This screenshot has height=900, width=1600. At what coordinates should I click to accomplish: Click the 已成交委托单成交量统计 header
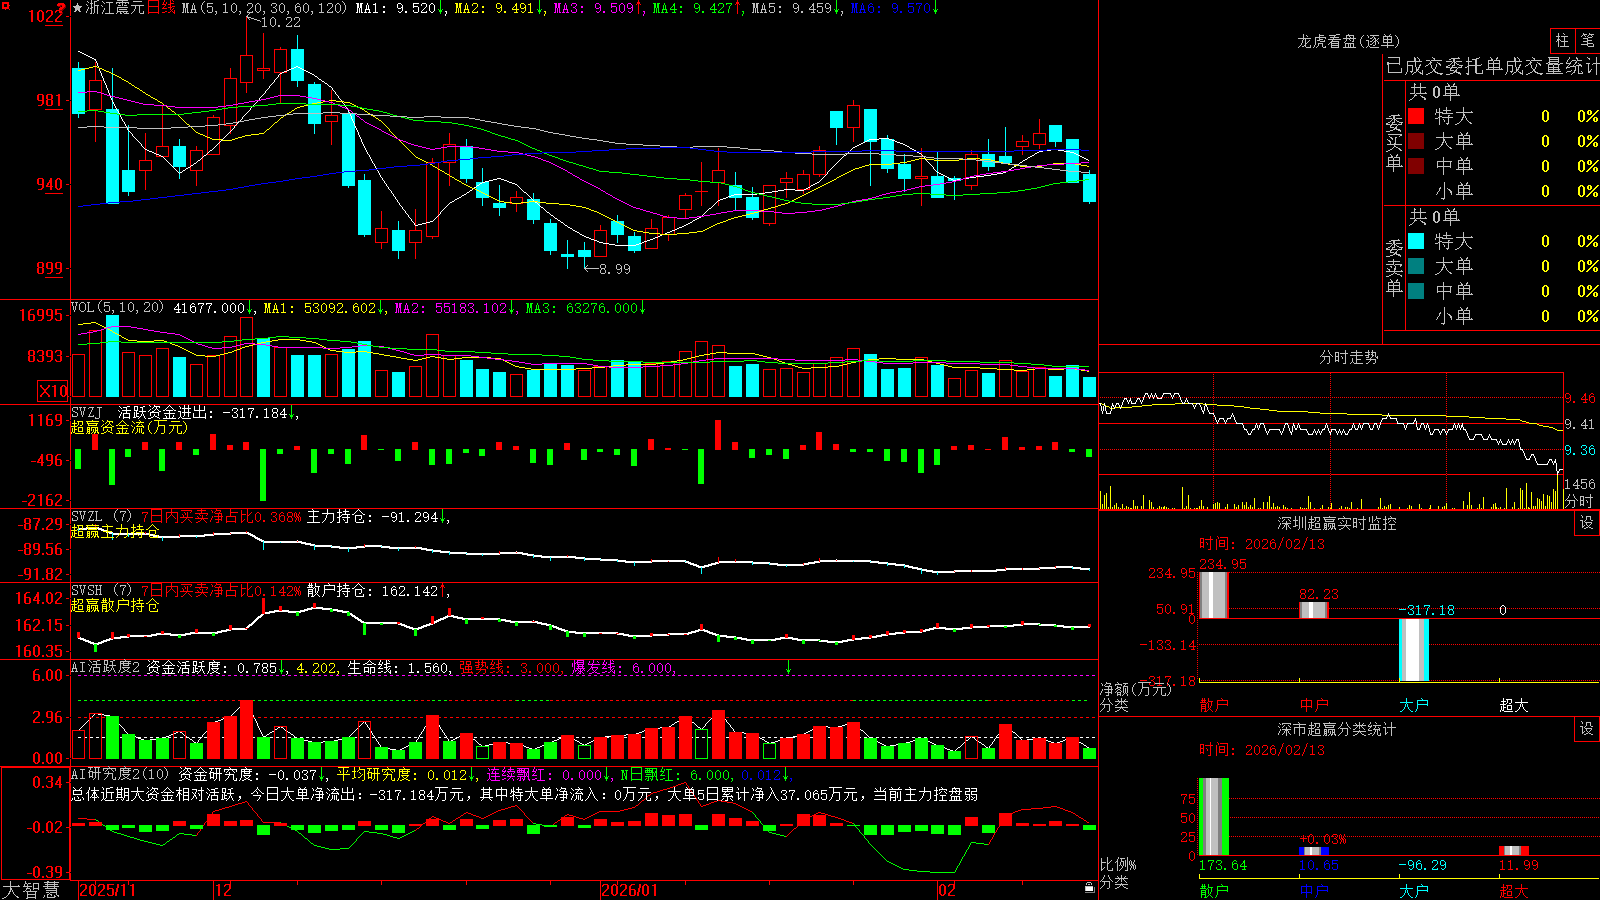[1492, 66]
